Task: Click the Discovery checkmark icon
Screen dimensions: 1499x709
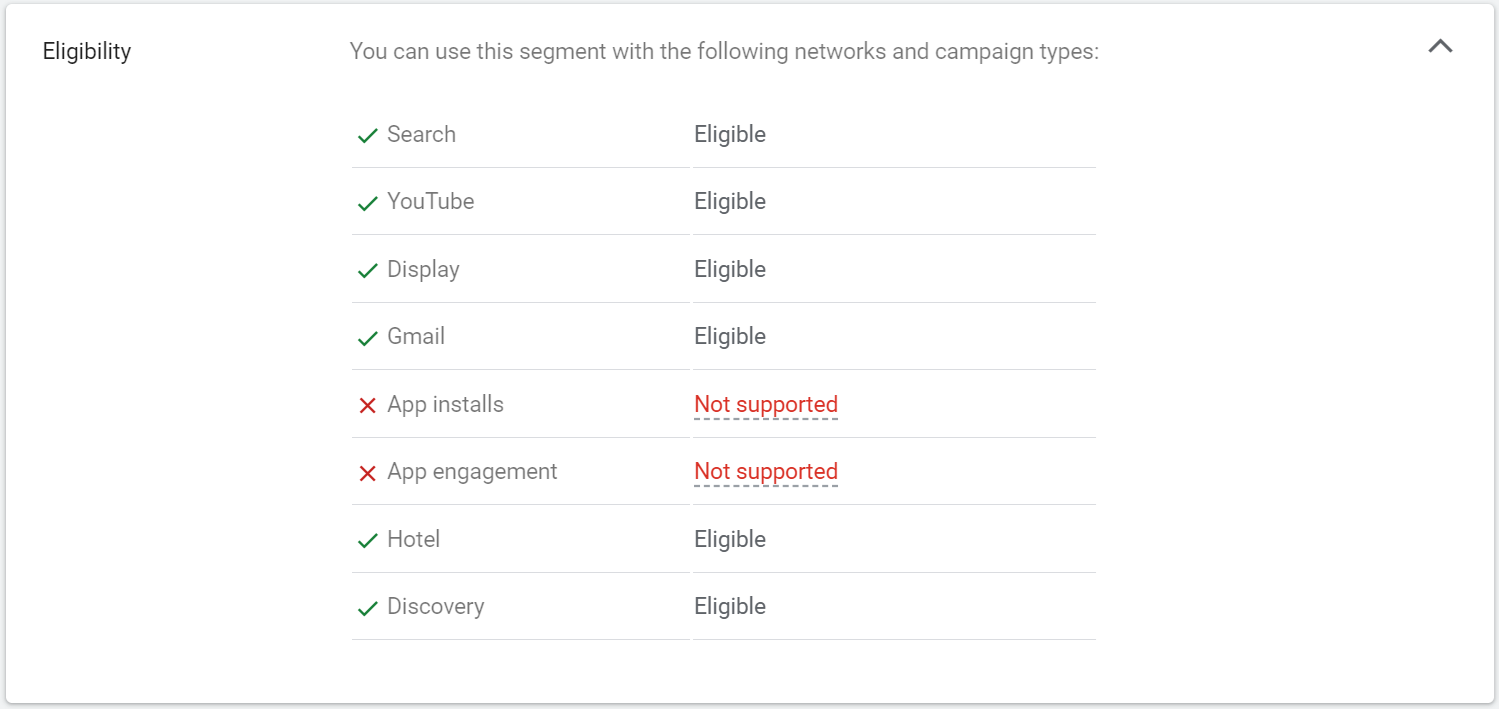Action: (368, 608)
